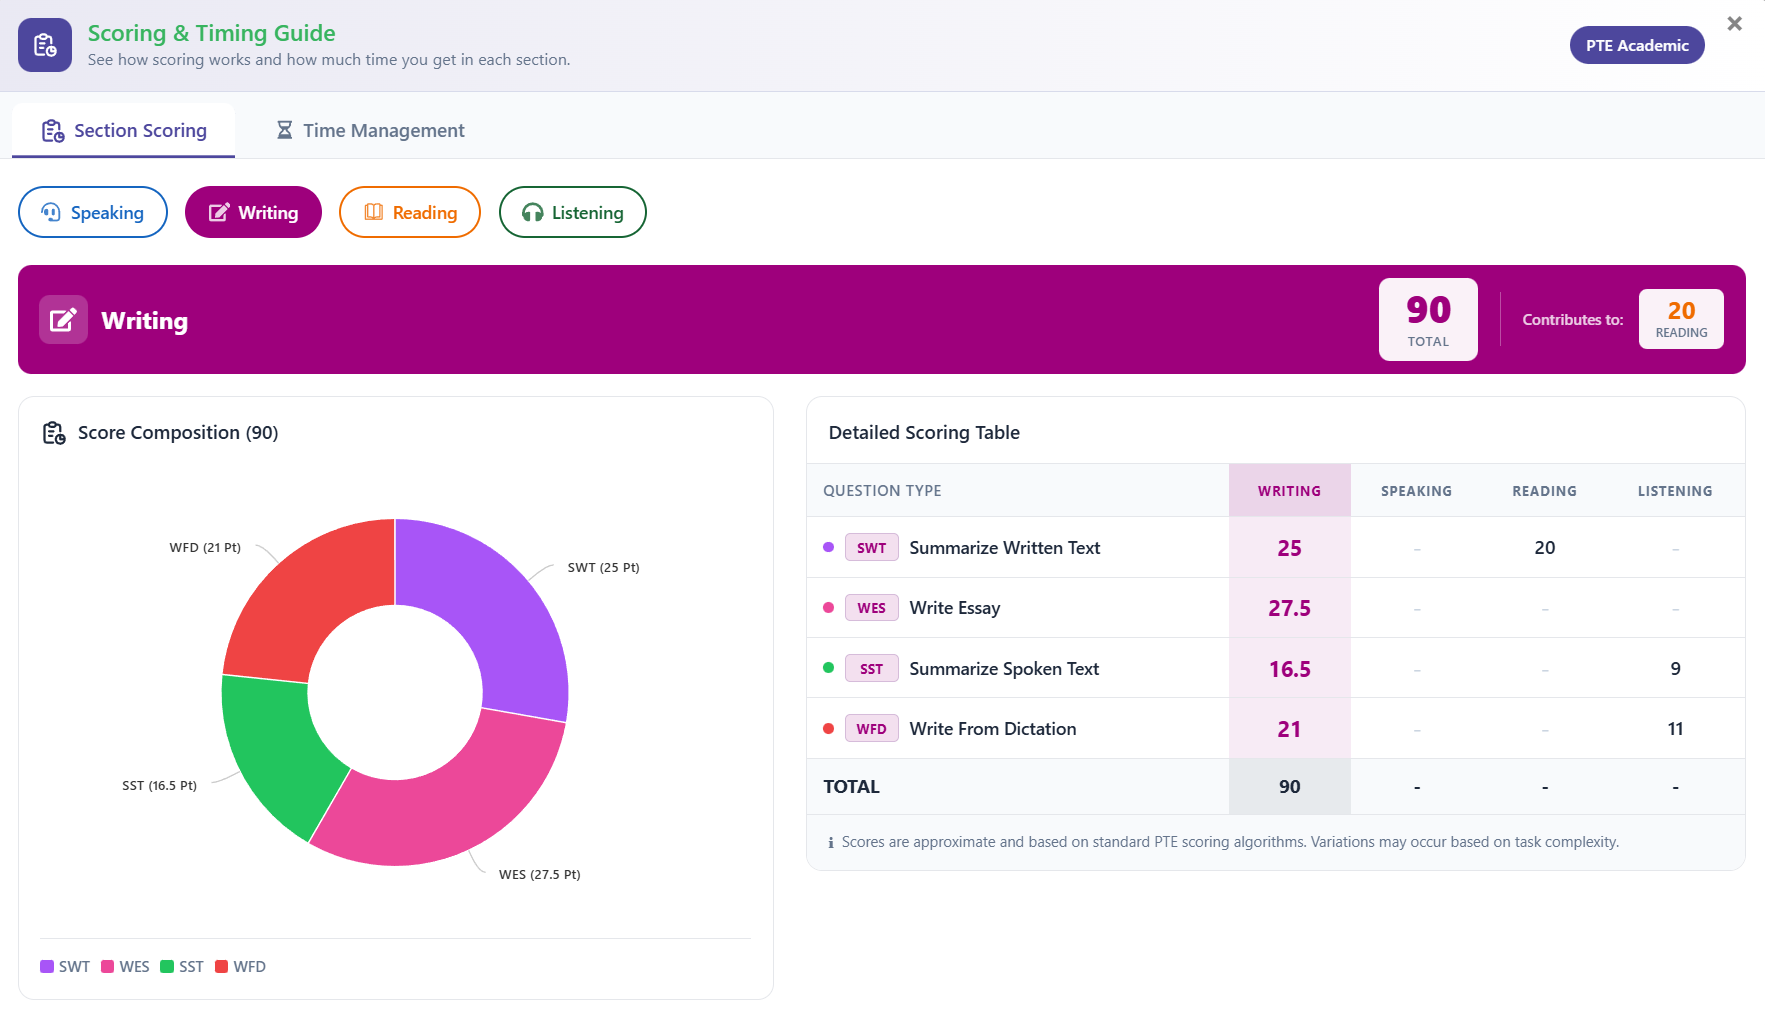Select the Writing section filter
The width and height of the screenshot is (1765, 1025).
point(253,213)
